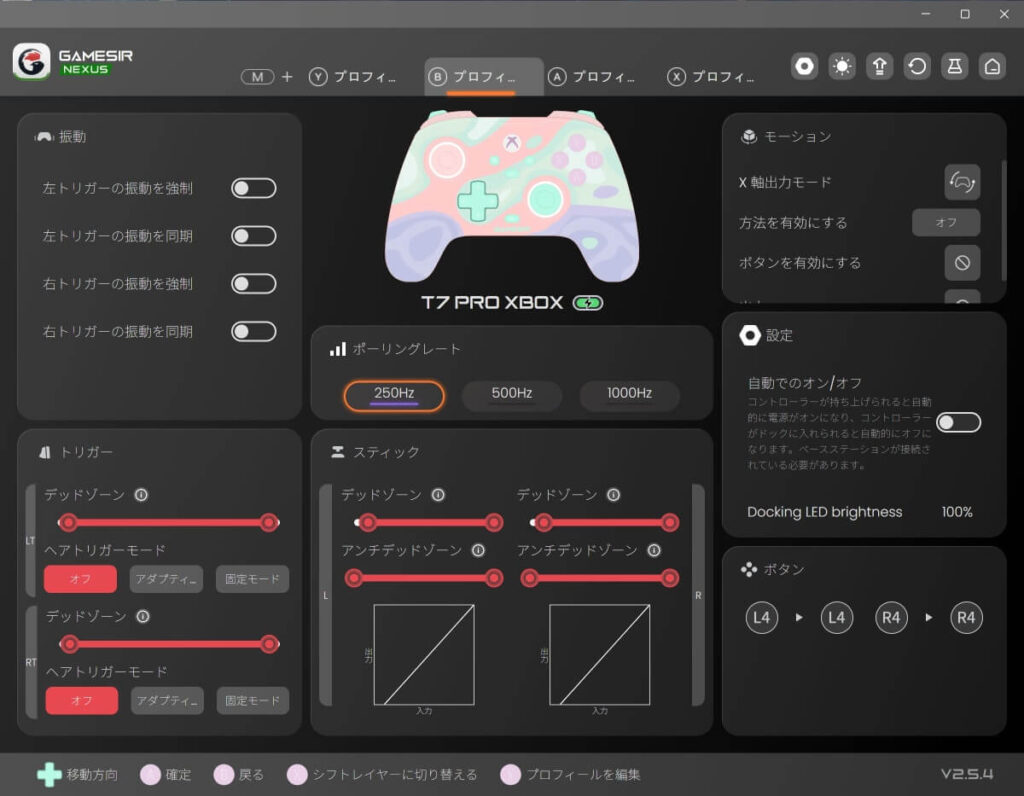Screen dimensions: 1024x796
Task: Click the sun brightness icon in toolbar
Action: coord(842,66)
